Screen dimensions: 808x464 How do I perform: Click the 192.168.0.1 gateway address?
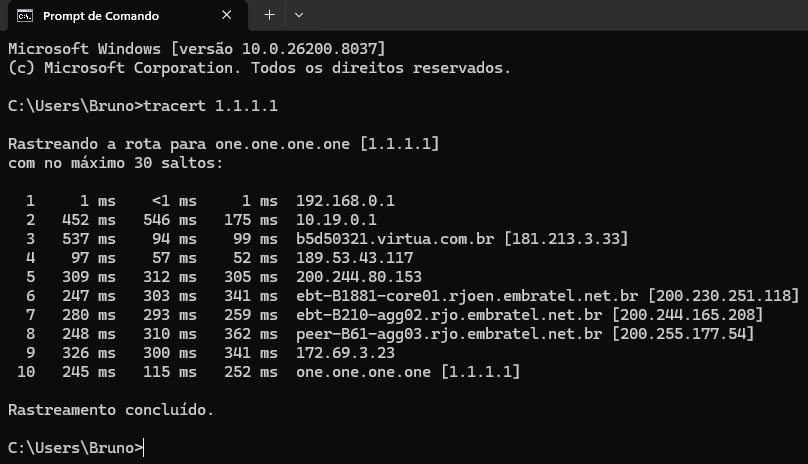click(345, 200)
